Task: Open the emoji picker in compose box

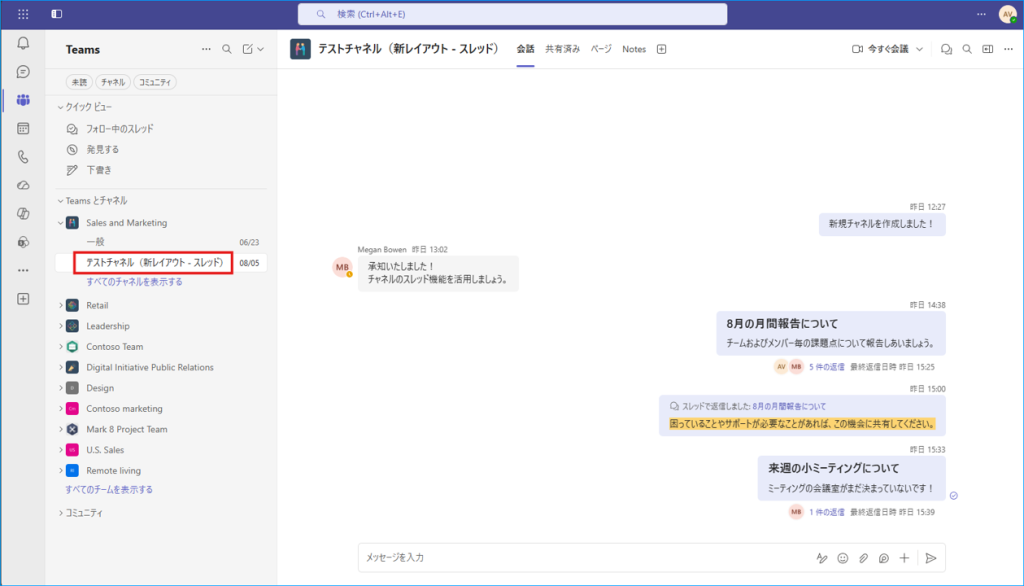Action: (842, 558)
